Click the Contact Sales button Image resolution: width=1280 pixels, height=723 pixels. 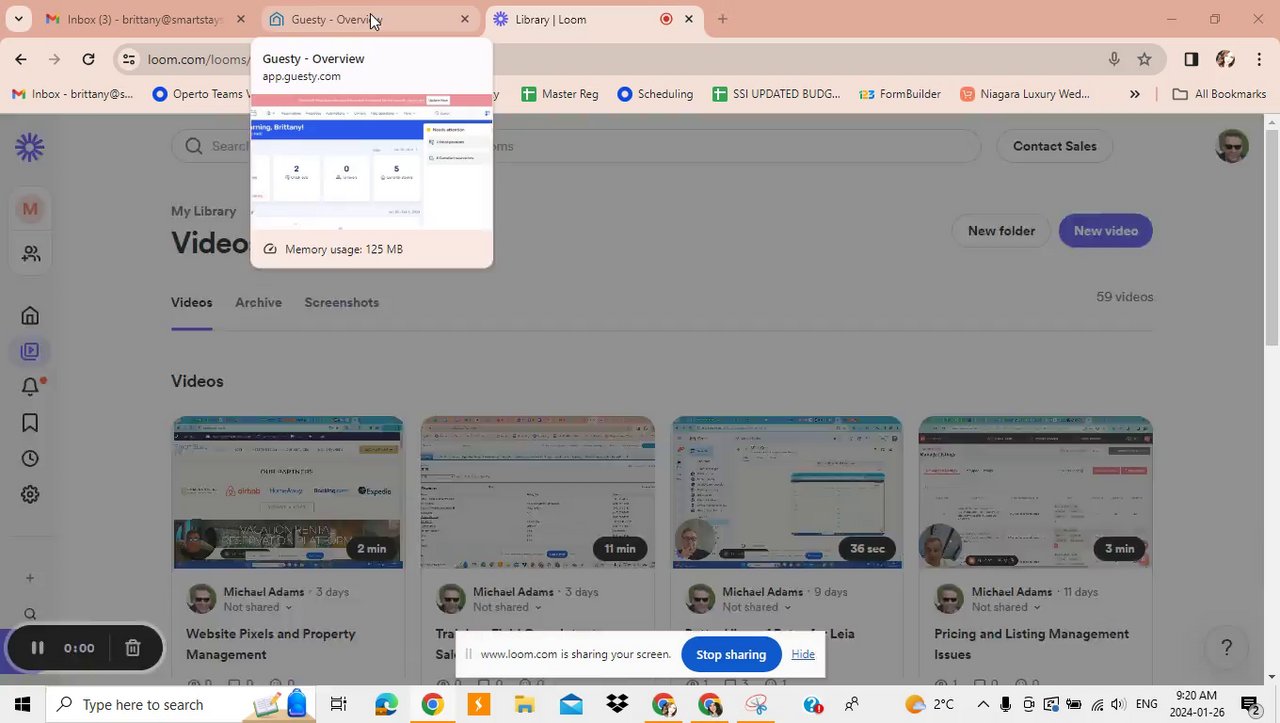click(1055, 146)
